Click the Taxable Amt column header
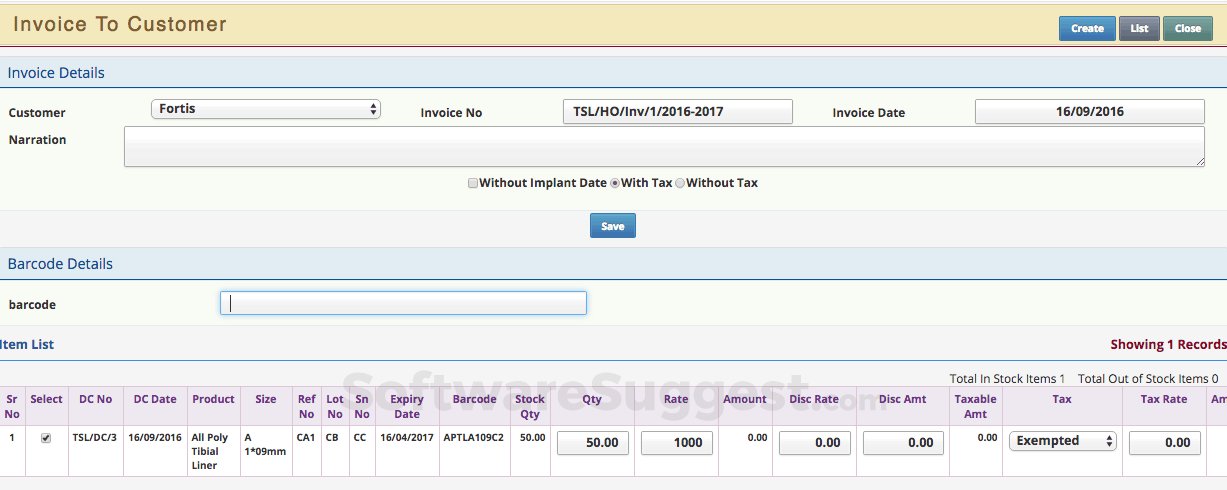 point(975,406)
